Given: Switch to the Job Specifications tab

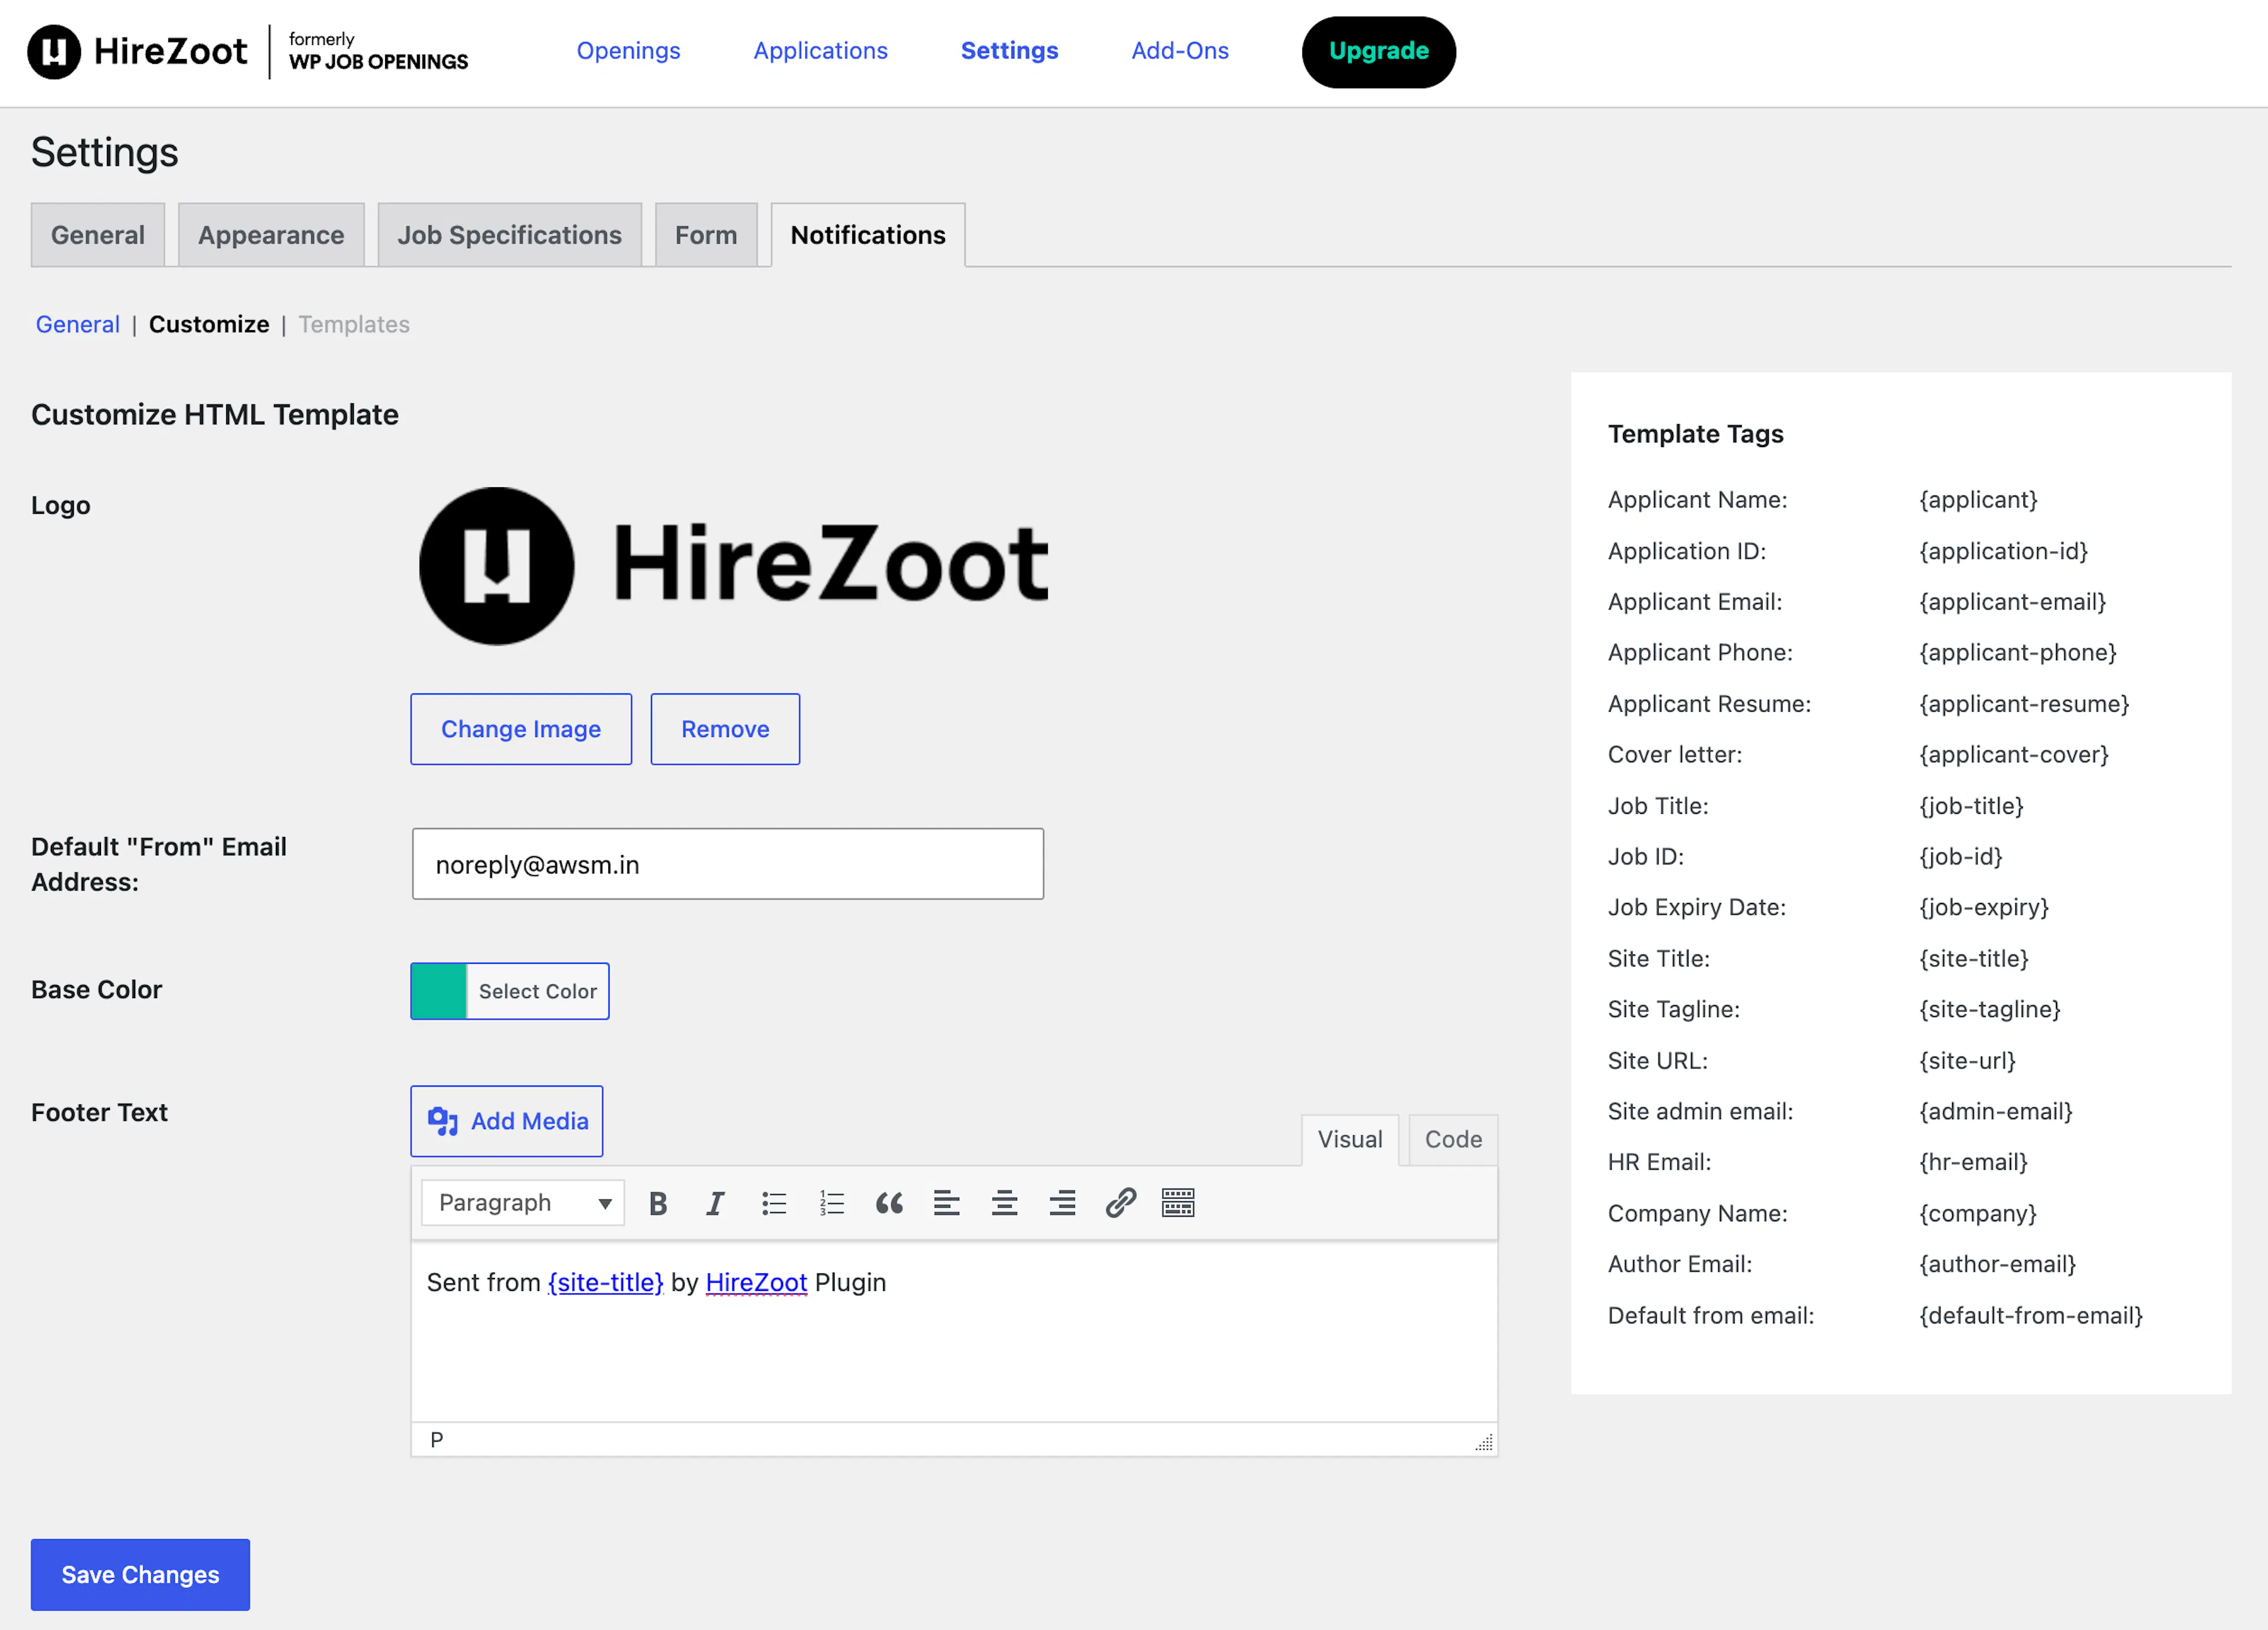Looking at the screenshot, I should click(x=510, y=235).
